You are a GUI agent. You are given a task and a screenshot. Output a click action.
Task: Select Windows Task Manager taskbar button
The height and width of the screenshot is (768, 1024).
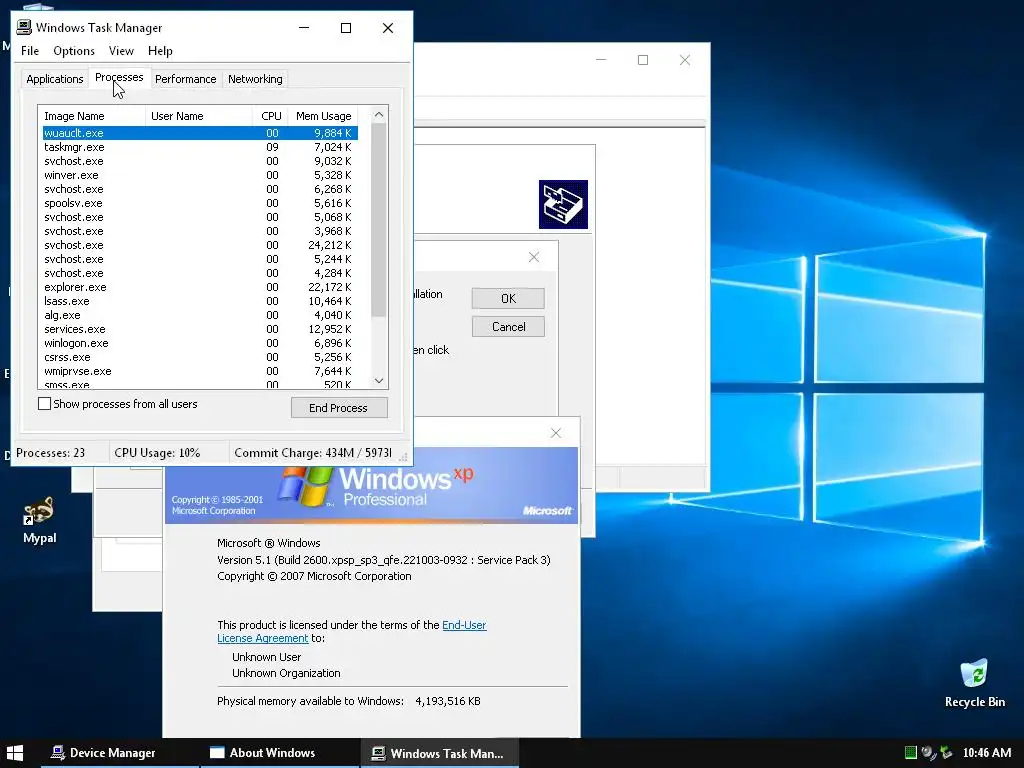coord(440,753)
